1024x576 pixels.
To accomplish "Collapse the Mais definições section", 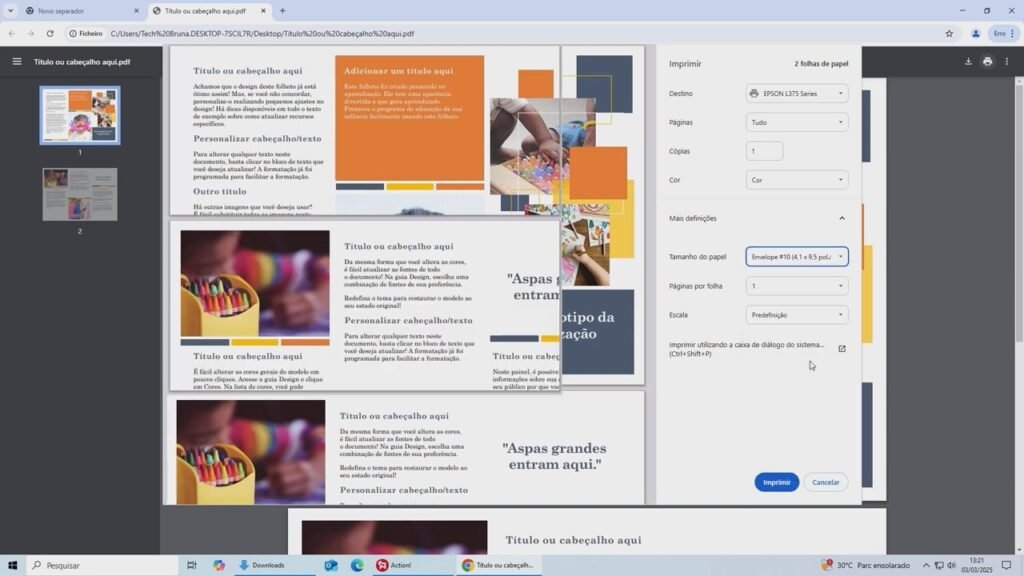I will click(x=841, y=218).
